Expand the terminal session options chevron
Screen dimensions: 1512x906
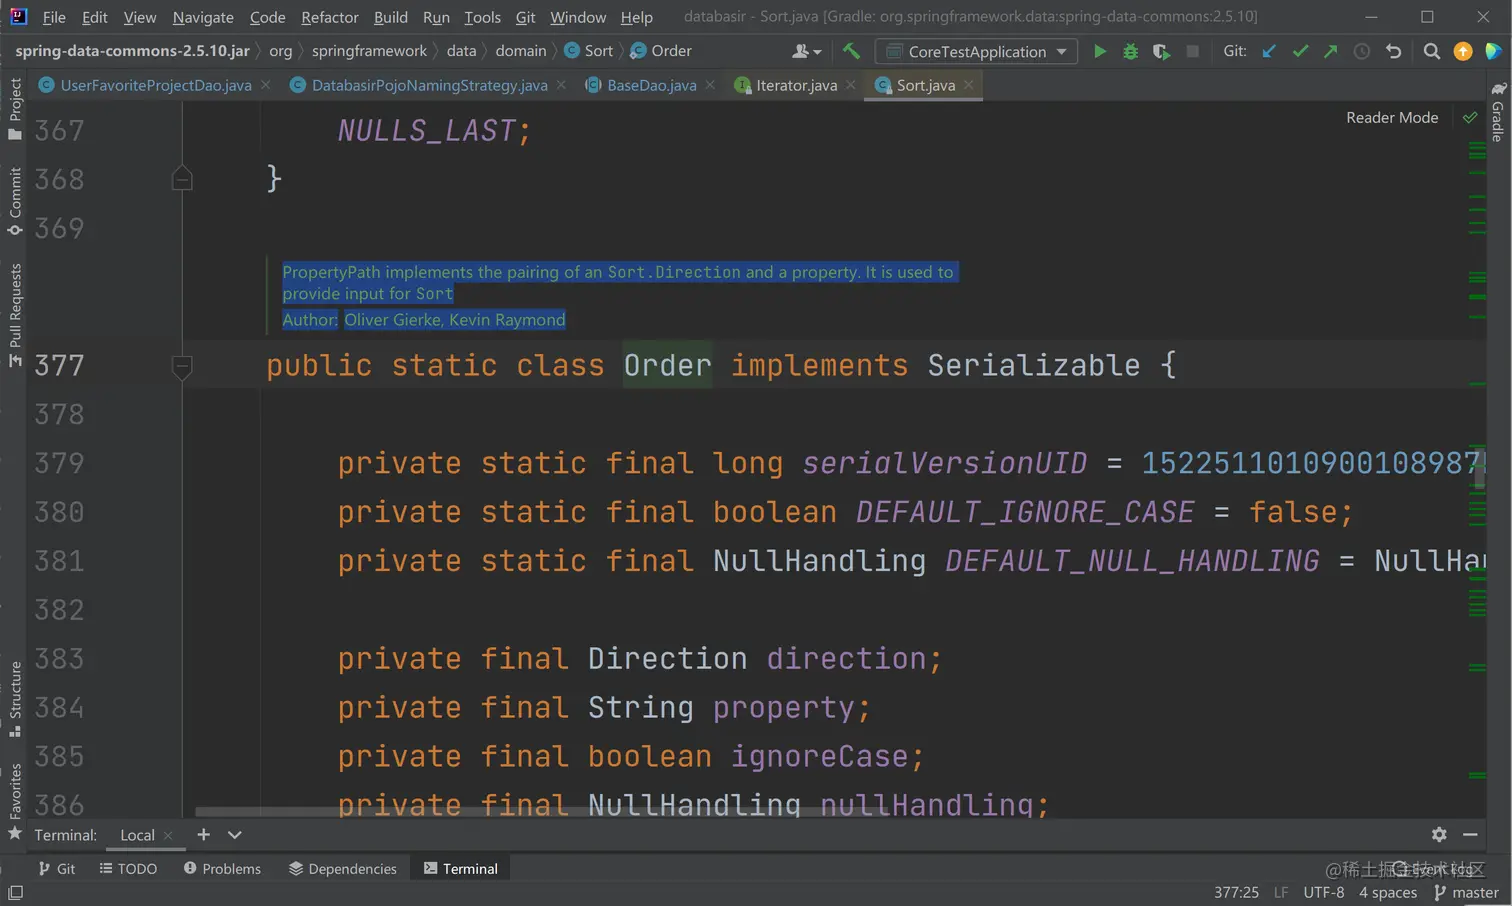click(x=234, y=834)
